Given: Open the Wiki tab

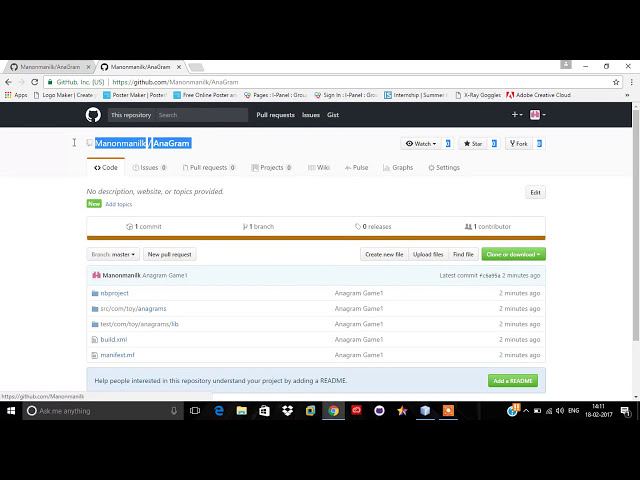Looking at the screenshot, I should click(319, 167).
